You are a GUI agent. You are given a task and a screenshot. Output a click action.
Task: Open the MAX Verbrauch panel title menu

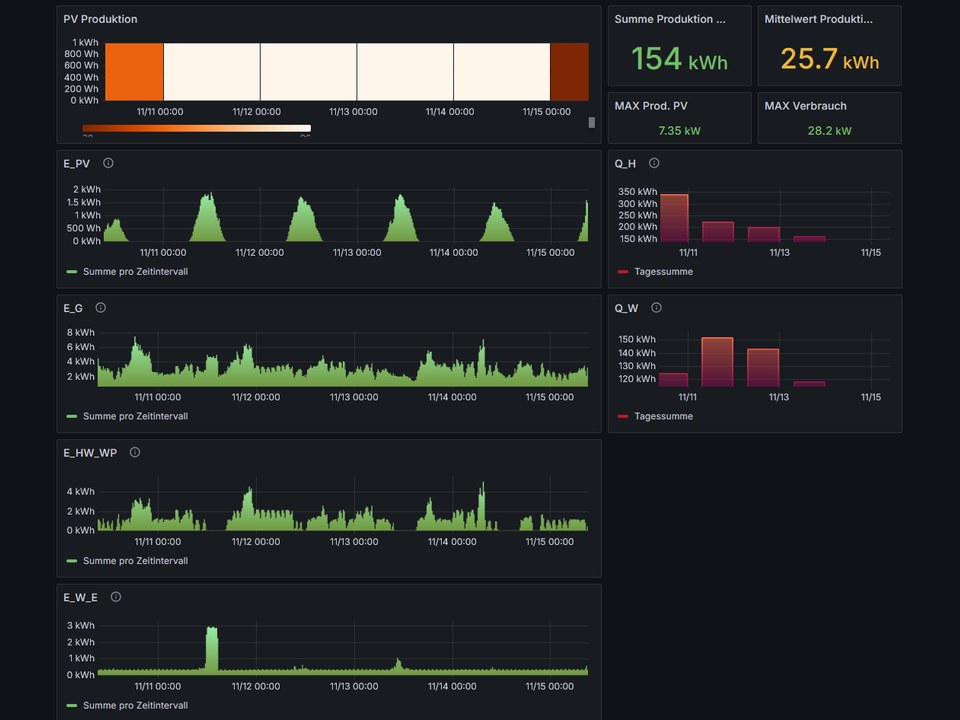806,106
